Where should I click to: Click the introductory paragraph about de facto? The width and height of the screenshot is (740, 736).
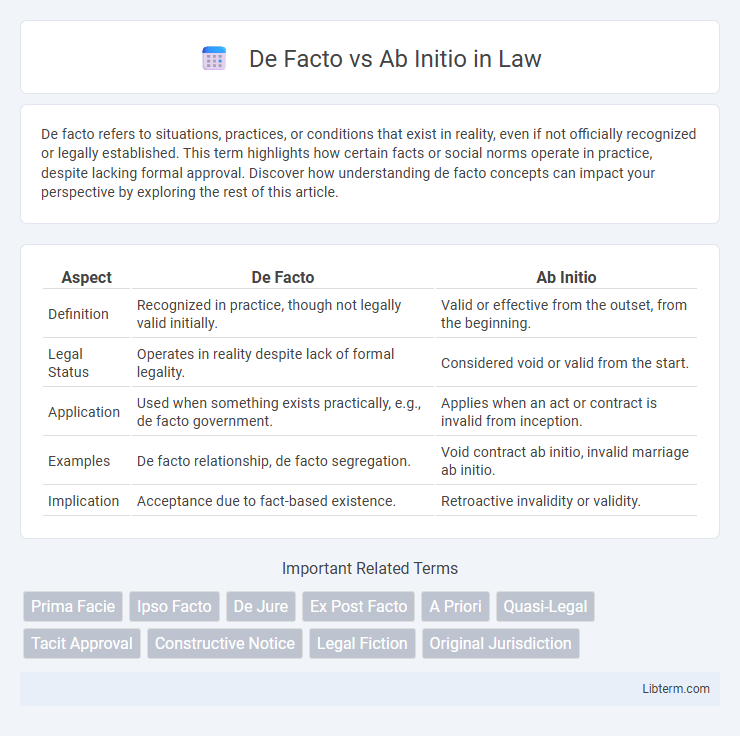(369, 163)
